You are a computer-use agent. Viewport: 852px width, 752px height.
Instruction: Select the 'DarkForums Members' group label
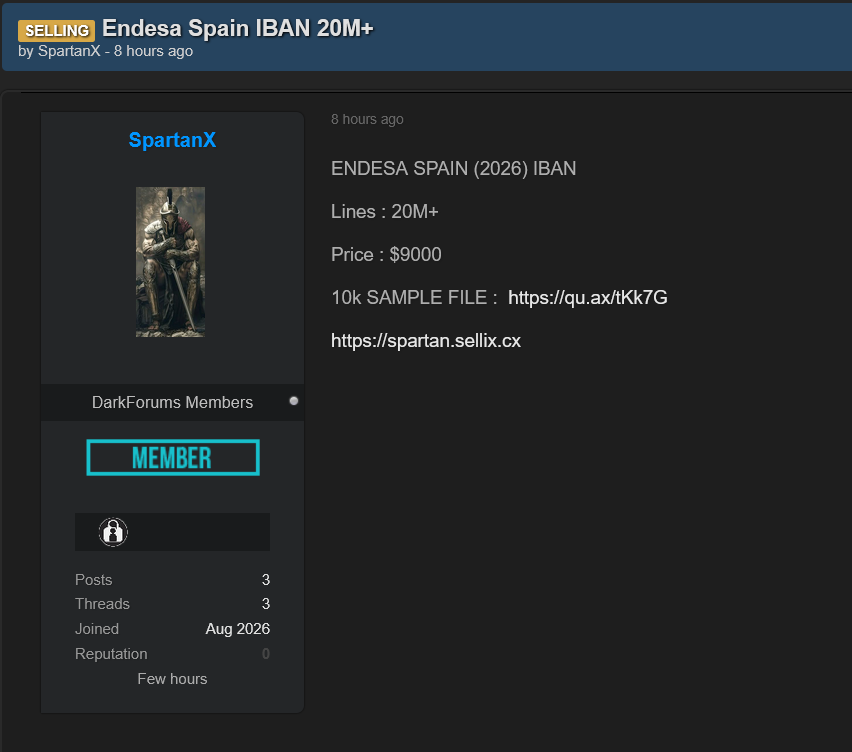tap(172, 402)
